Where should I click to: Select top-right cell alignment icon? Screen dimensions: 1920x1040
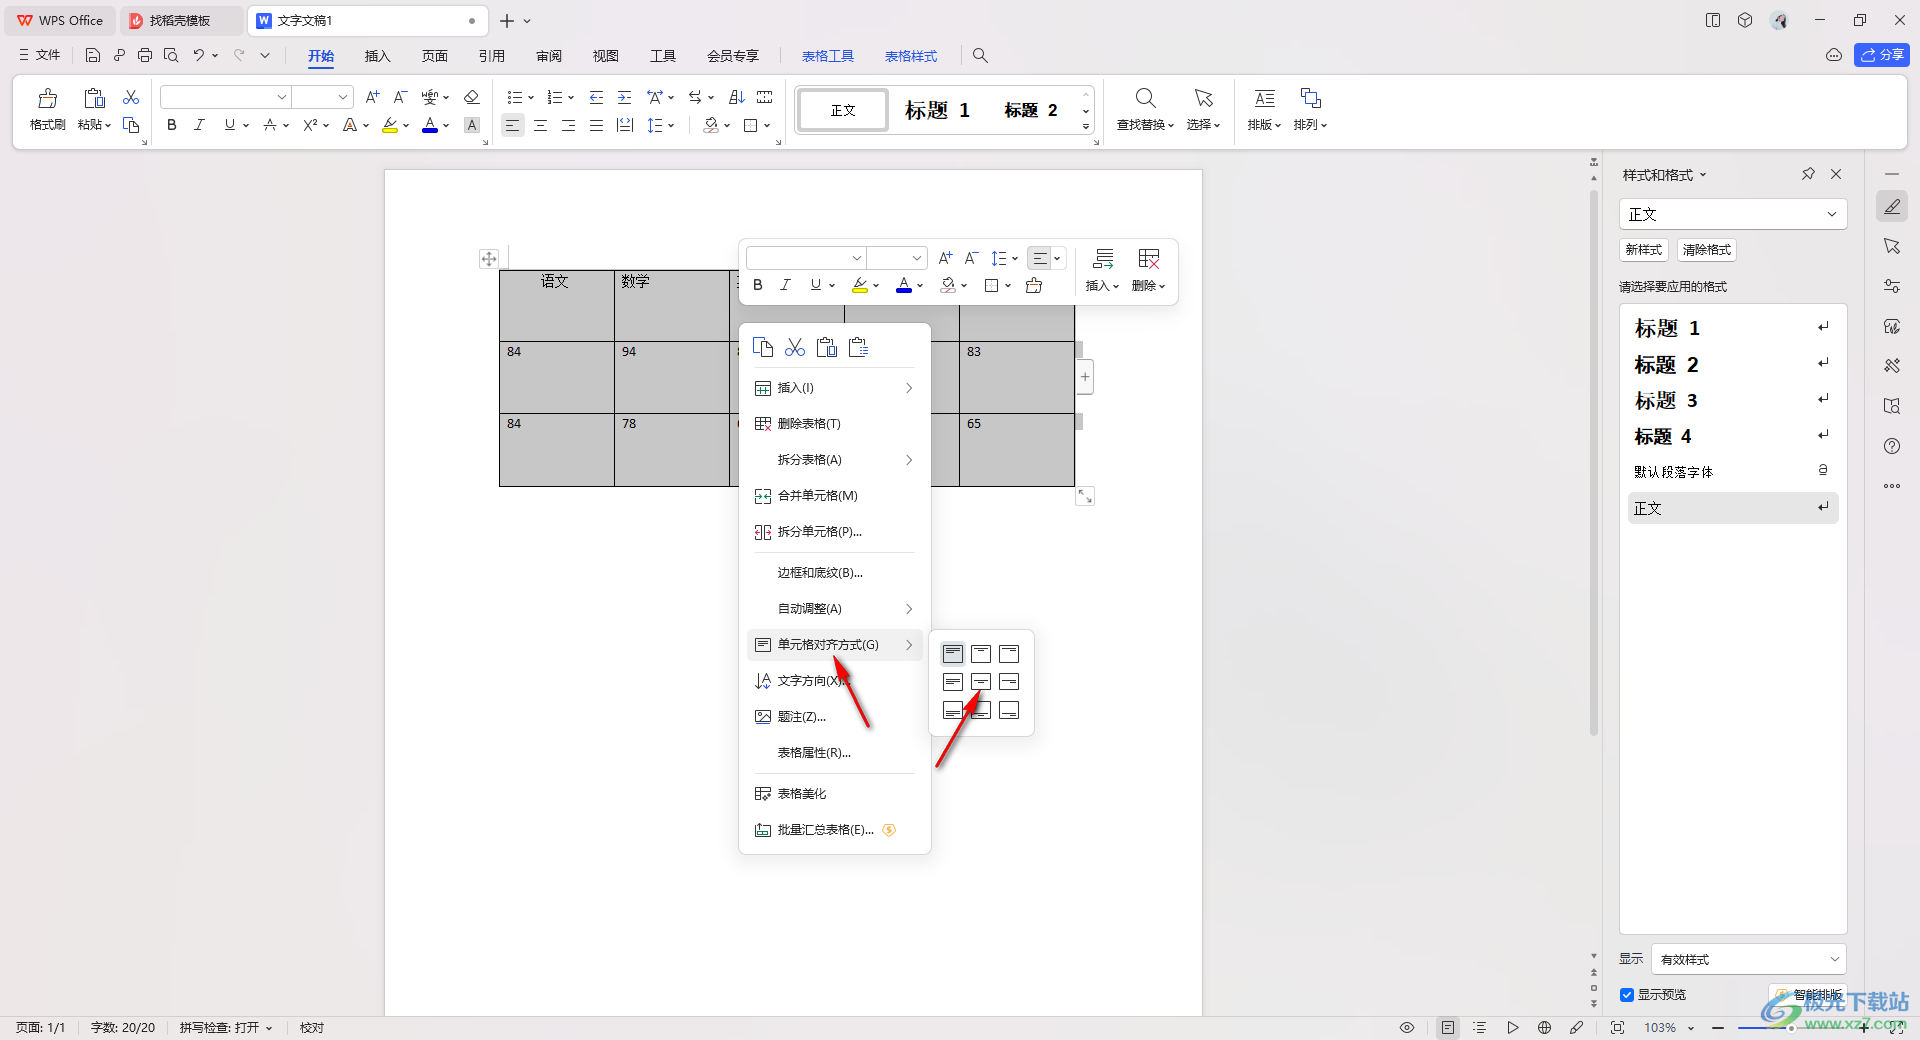(x=1009, y=654)
